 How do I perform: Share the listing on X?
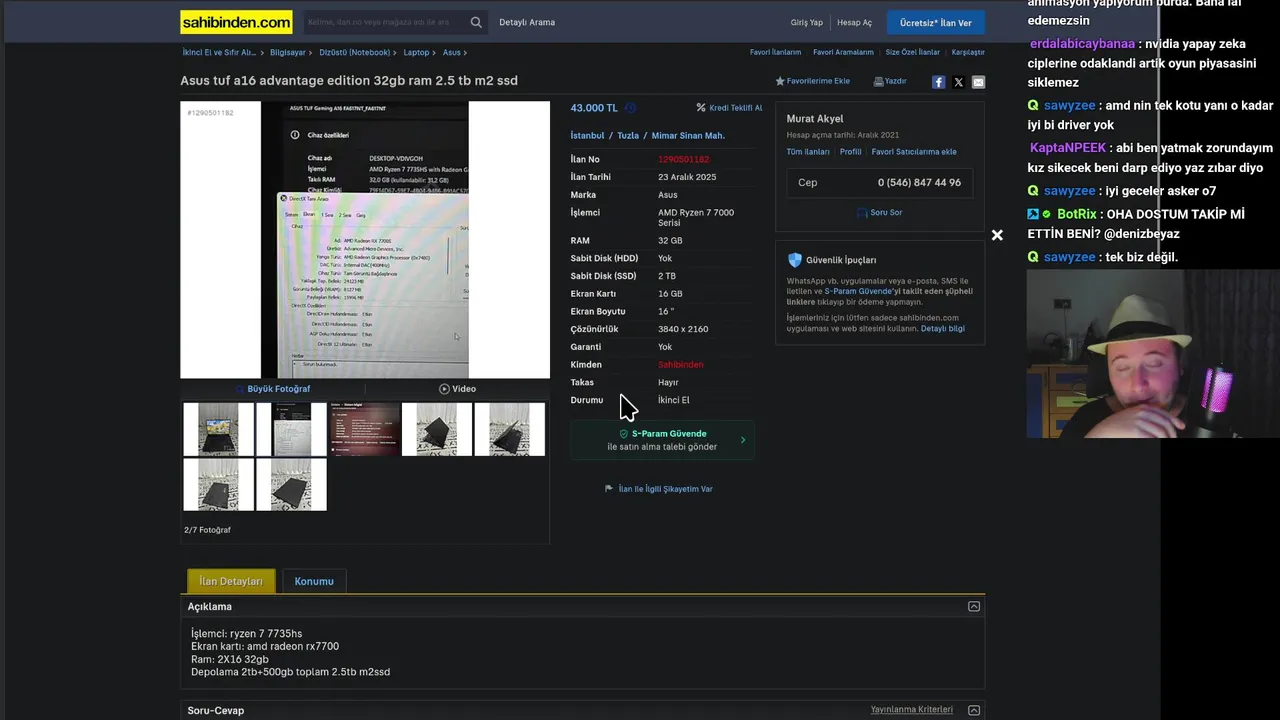click(958, 82)
